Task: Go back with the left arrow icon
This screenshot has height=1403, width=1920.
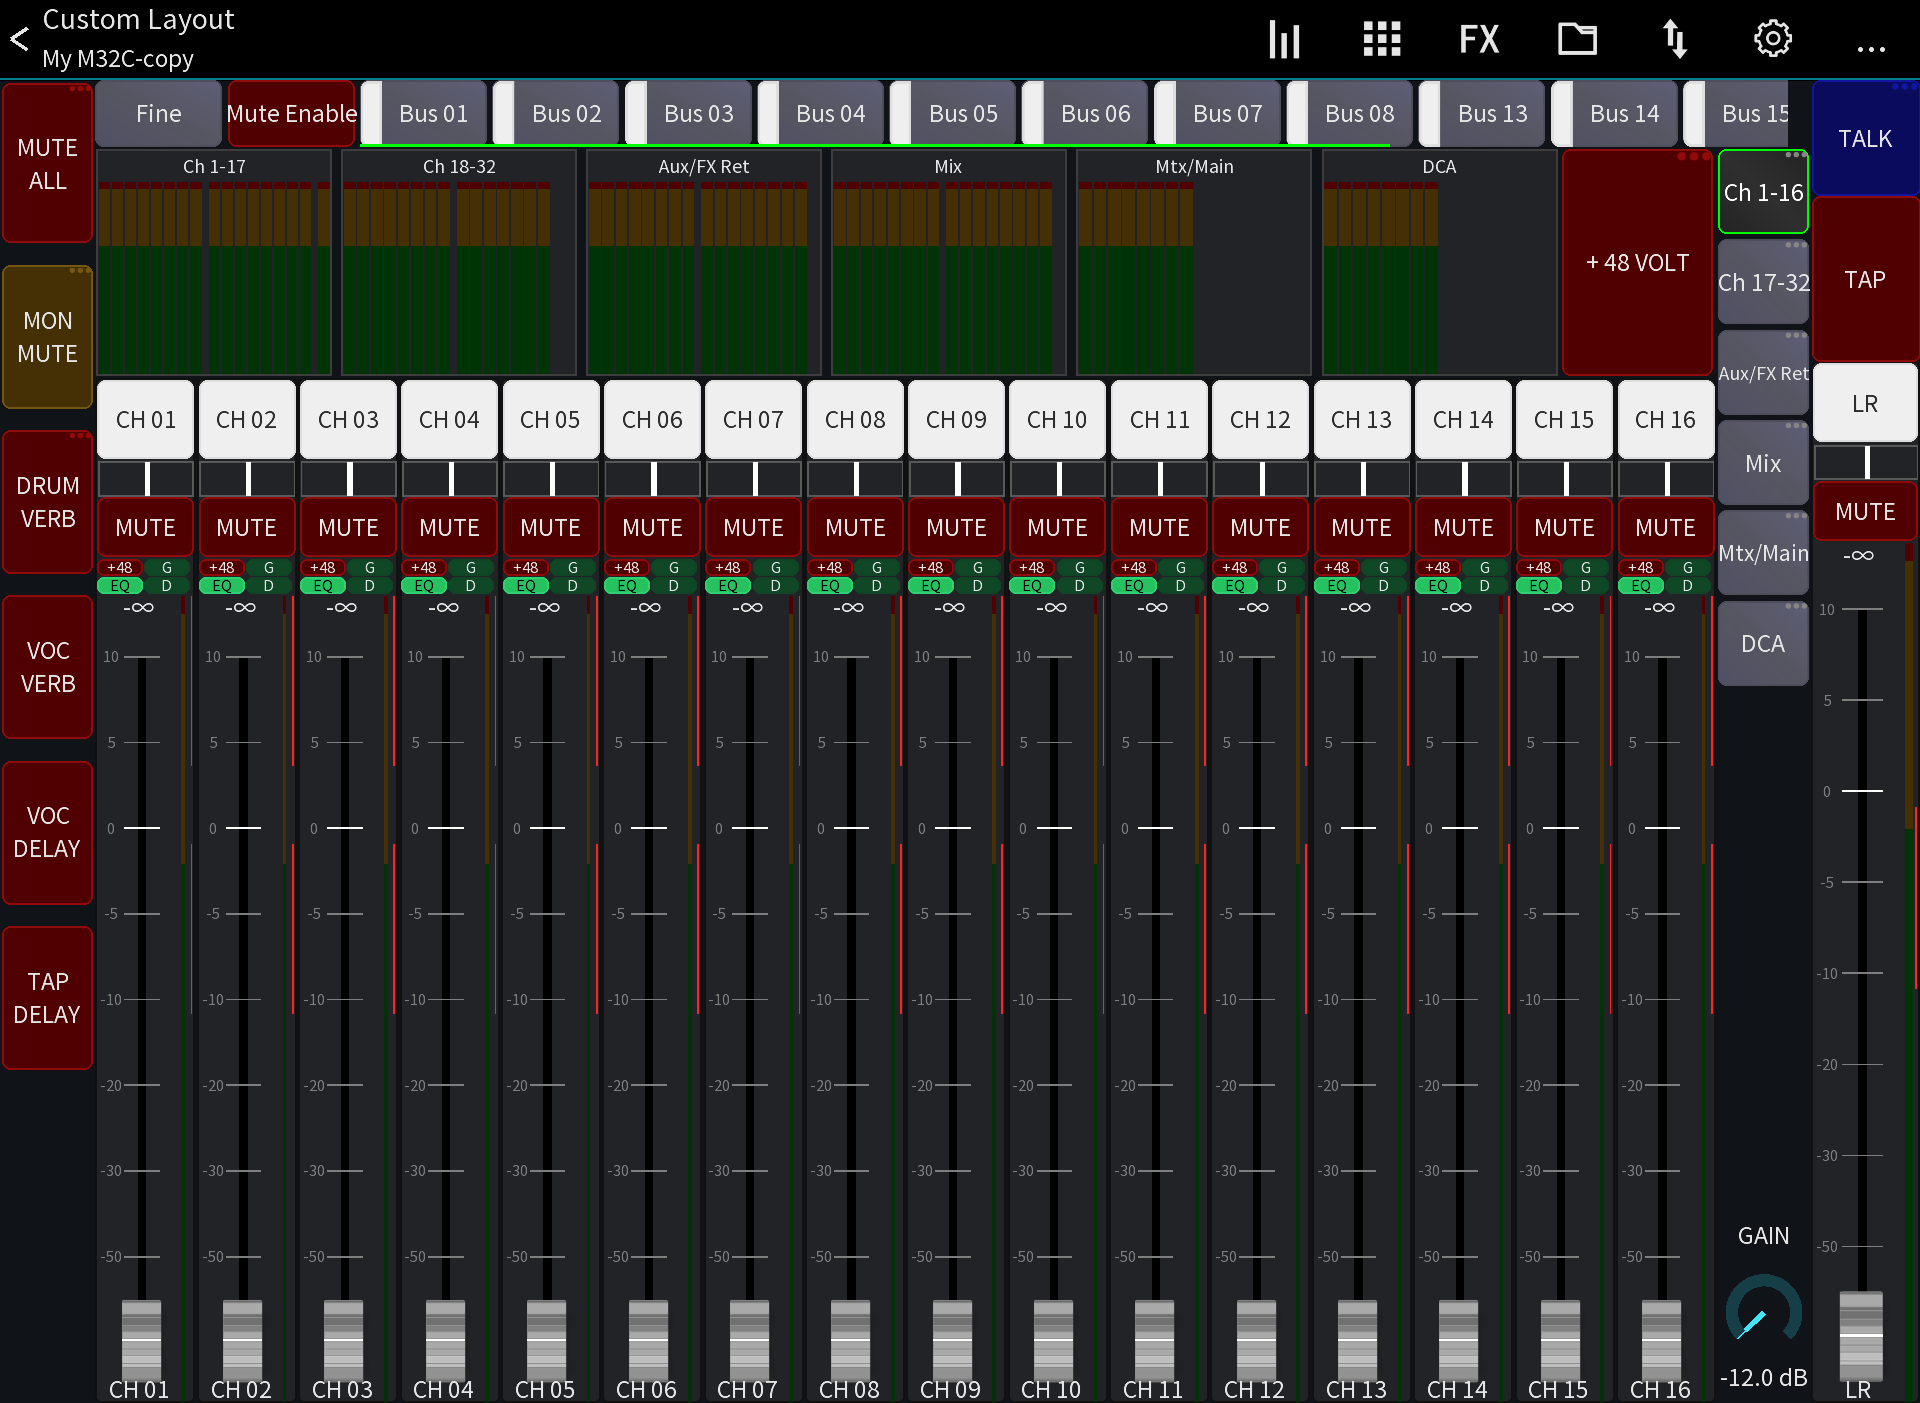Action: (19, 39)
